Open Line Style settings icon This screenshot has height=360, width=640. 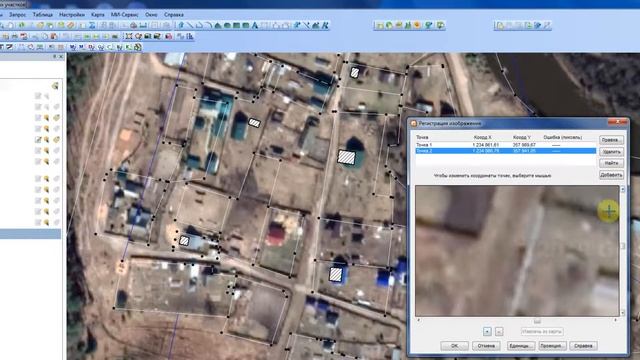pyautogui.click(x=306, y=25)
